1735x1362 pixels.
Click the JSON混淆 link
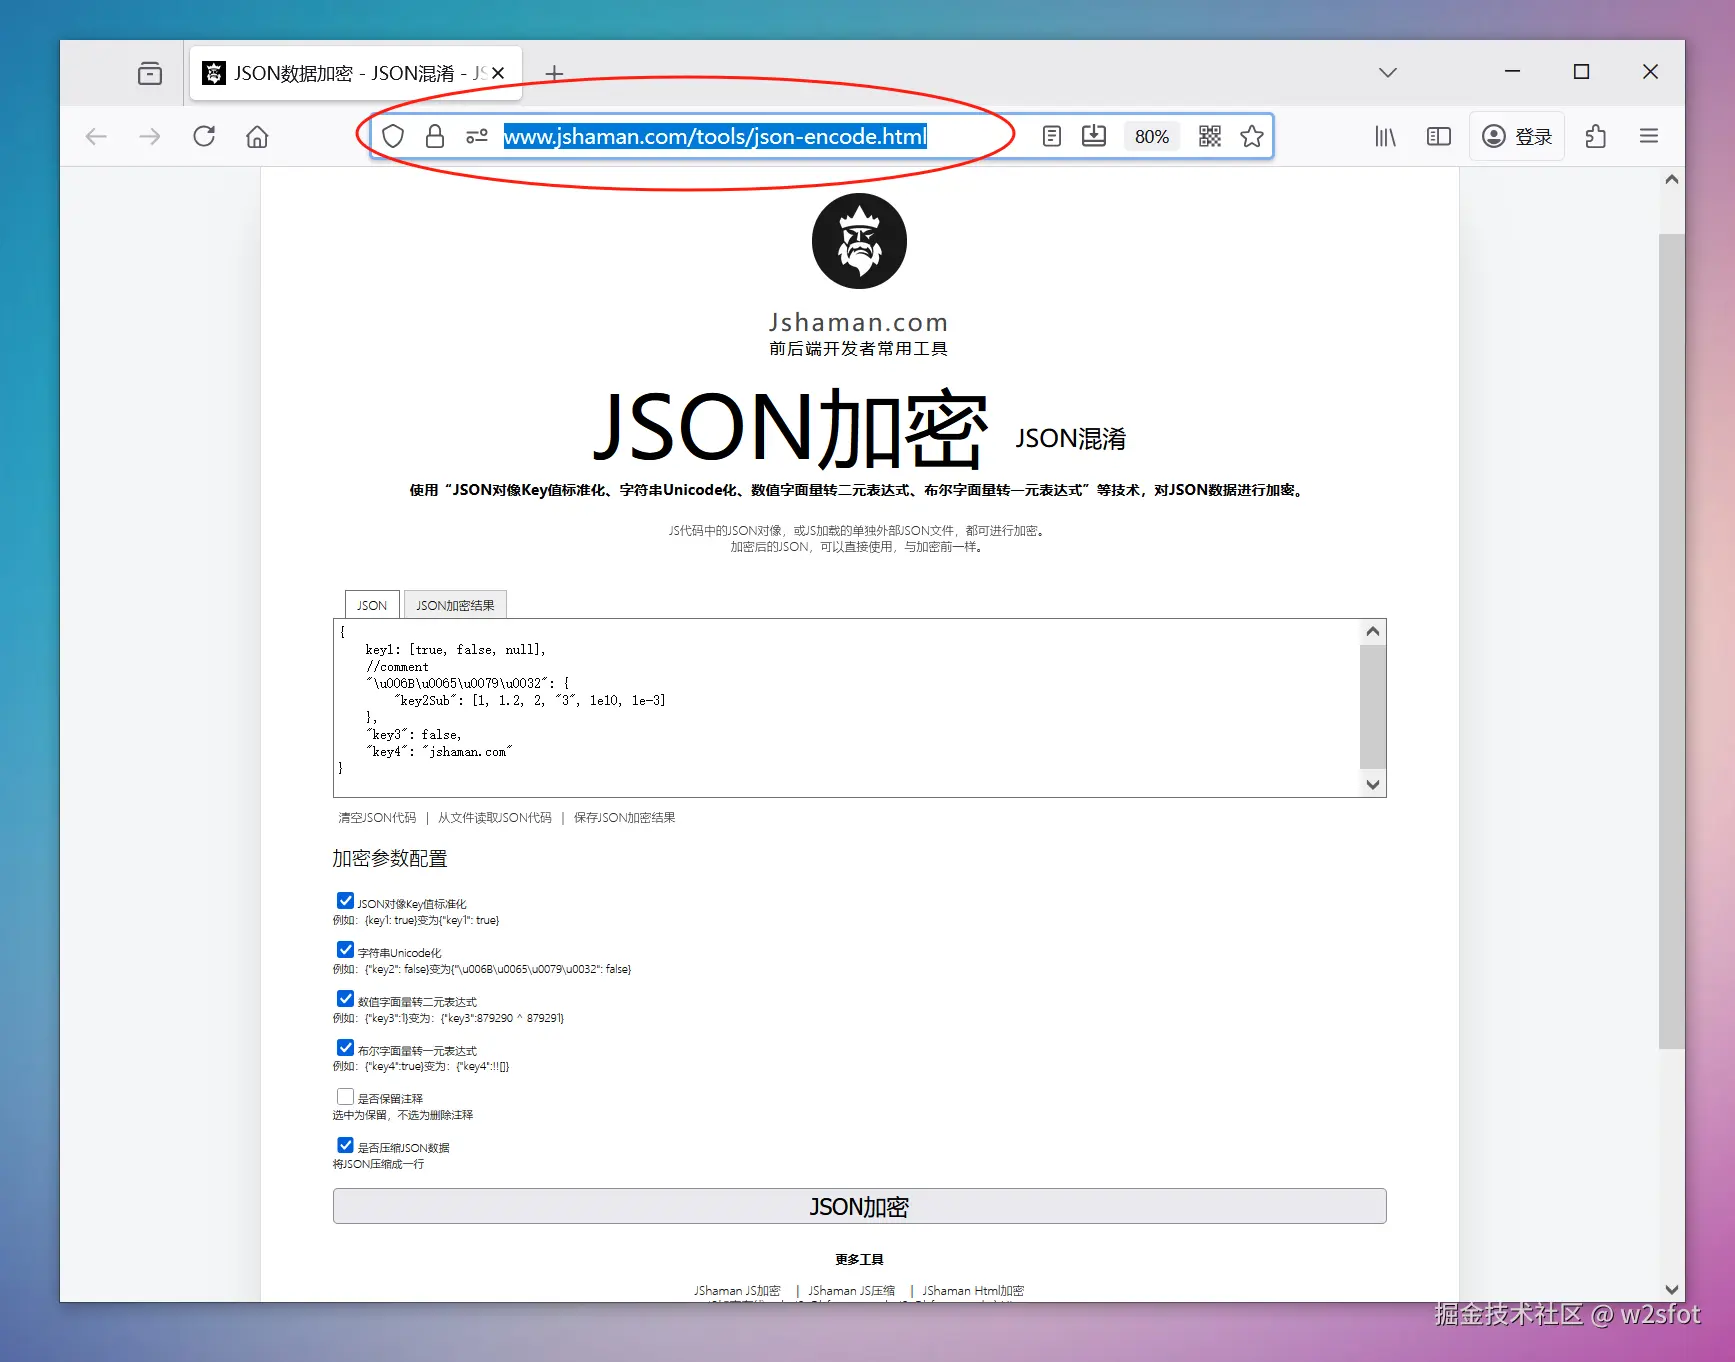pyautogui.click(x=1070, y=438)
